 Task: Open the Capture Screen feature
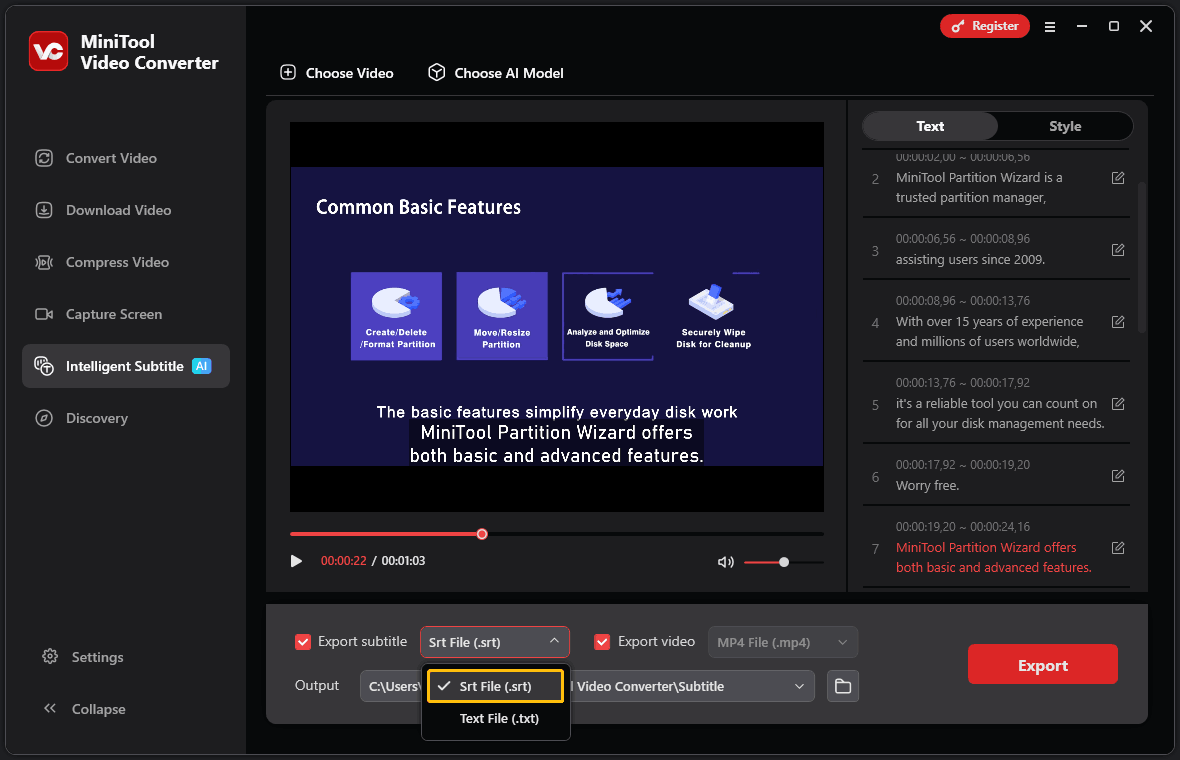tap(113, 314)
